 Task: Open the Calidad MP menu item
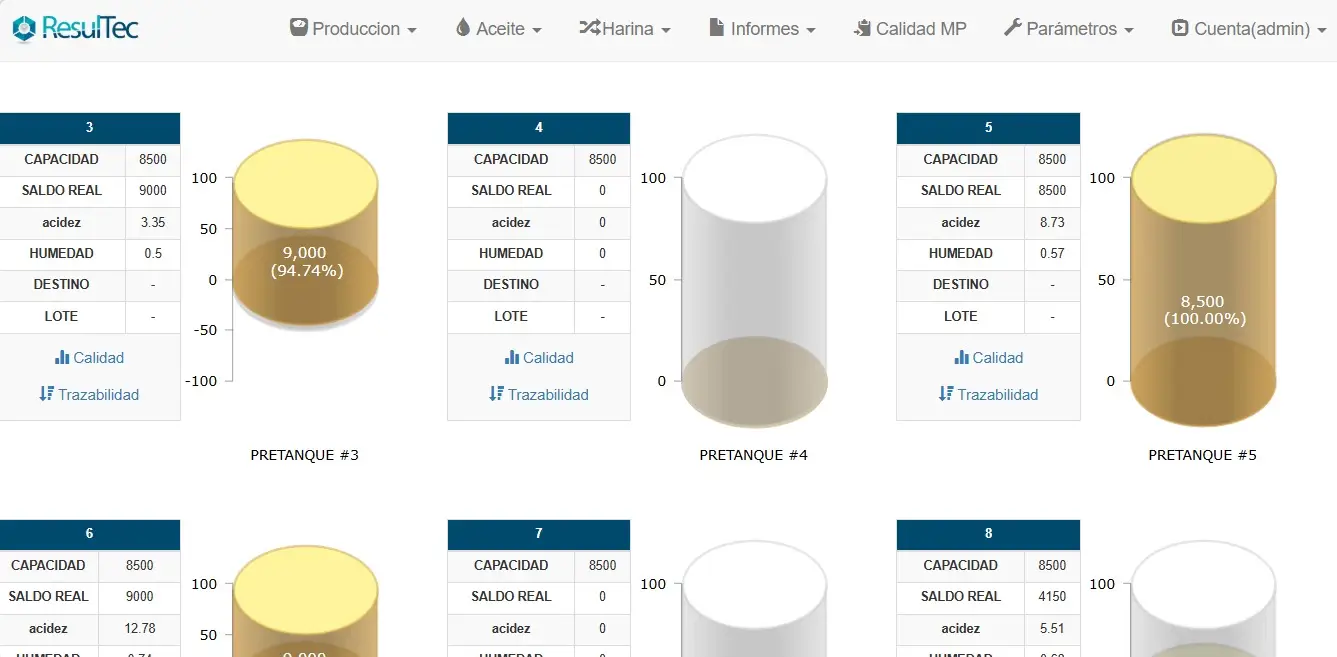(x=910, y=29)
